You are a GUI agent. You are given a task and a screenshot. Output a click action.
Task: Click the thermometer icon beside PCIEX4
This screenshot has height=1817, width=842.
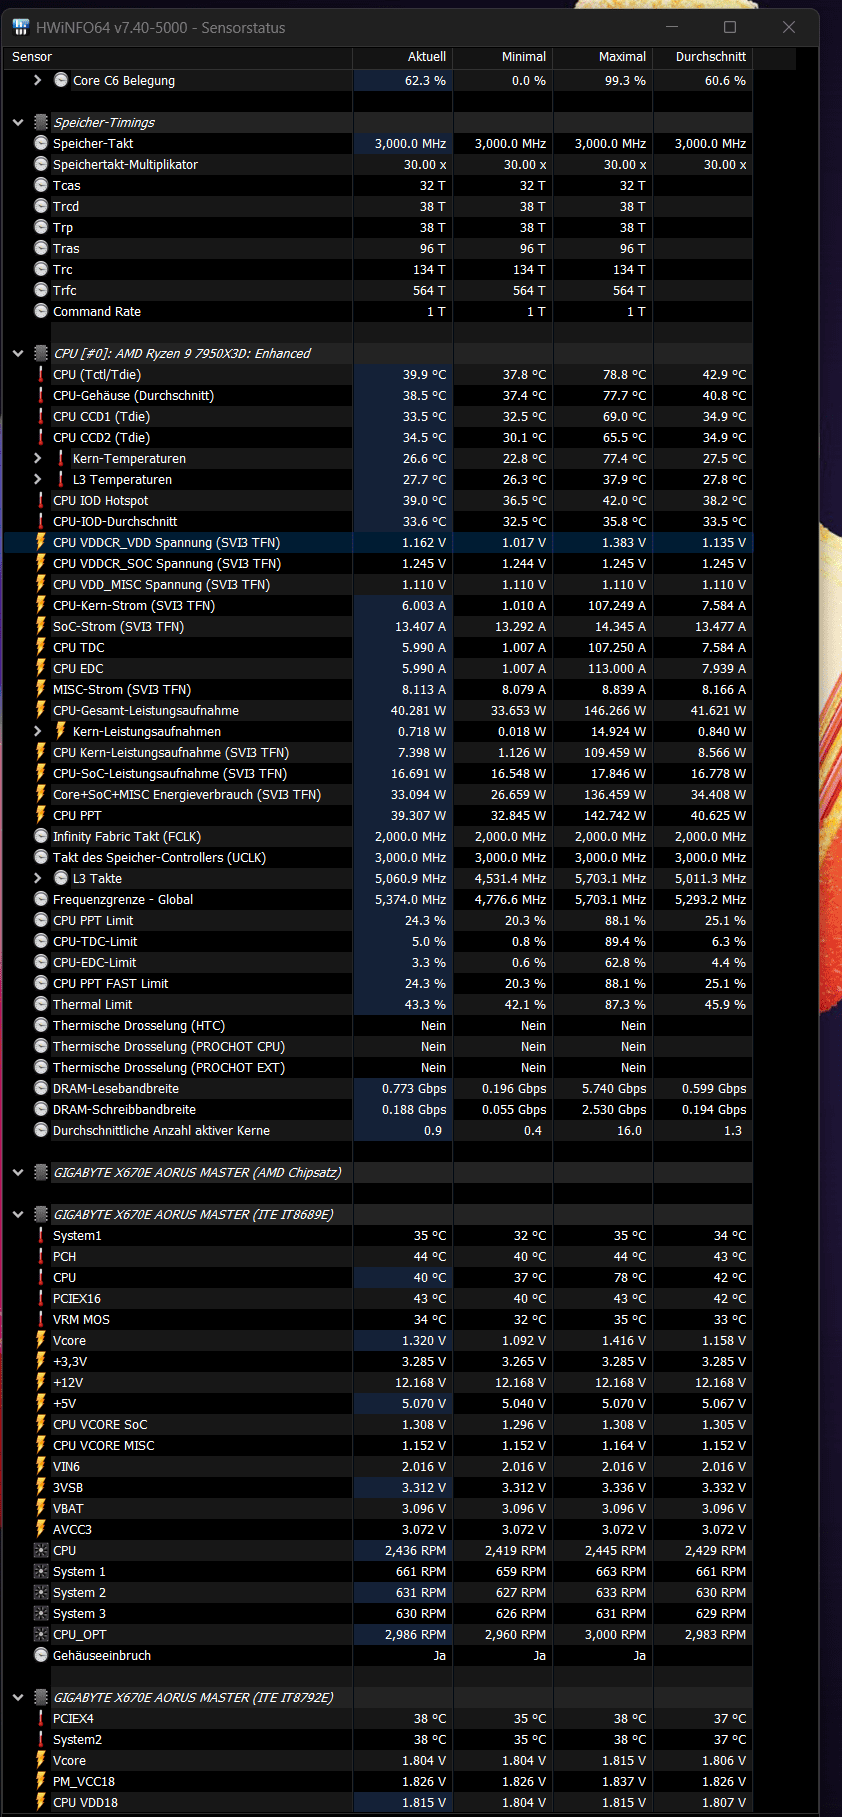point(41,1718)
